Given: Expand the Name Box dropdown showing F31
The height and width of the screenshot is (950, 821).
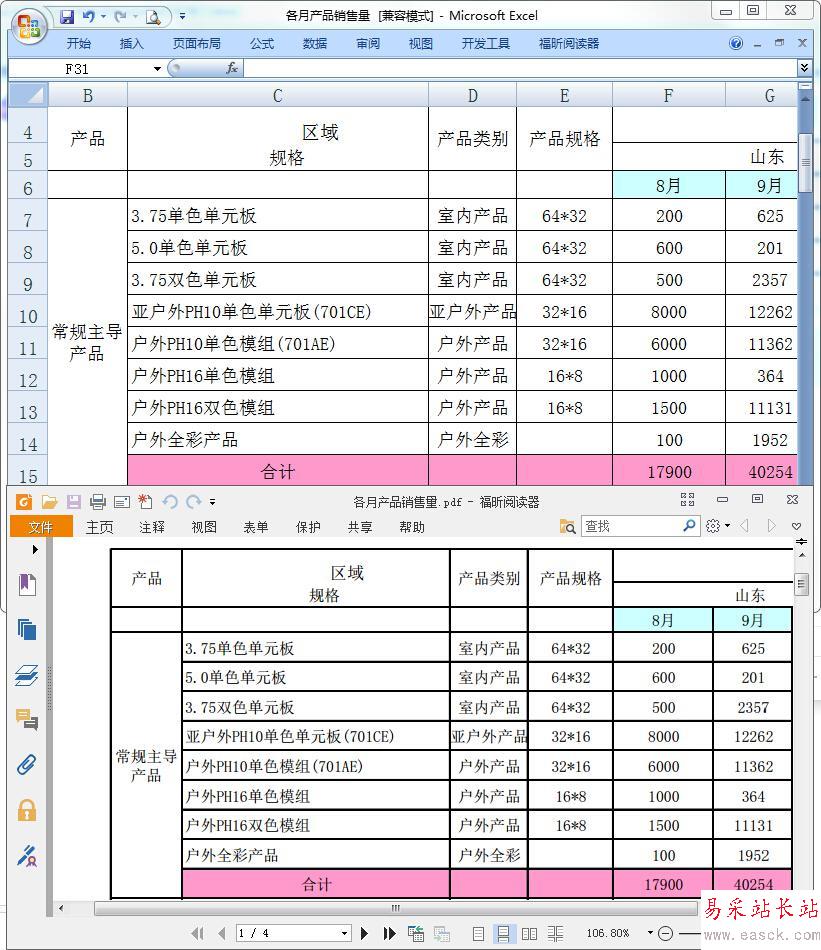Looking at the screenshot, I should pos(157,69).
